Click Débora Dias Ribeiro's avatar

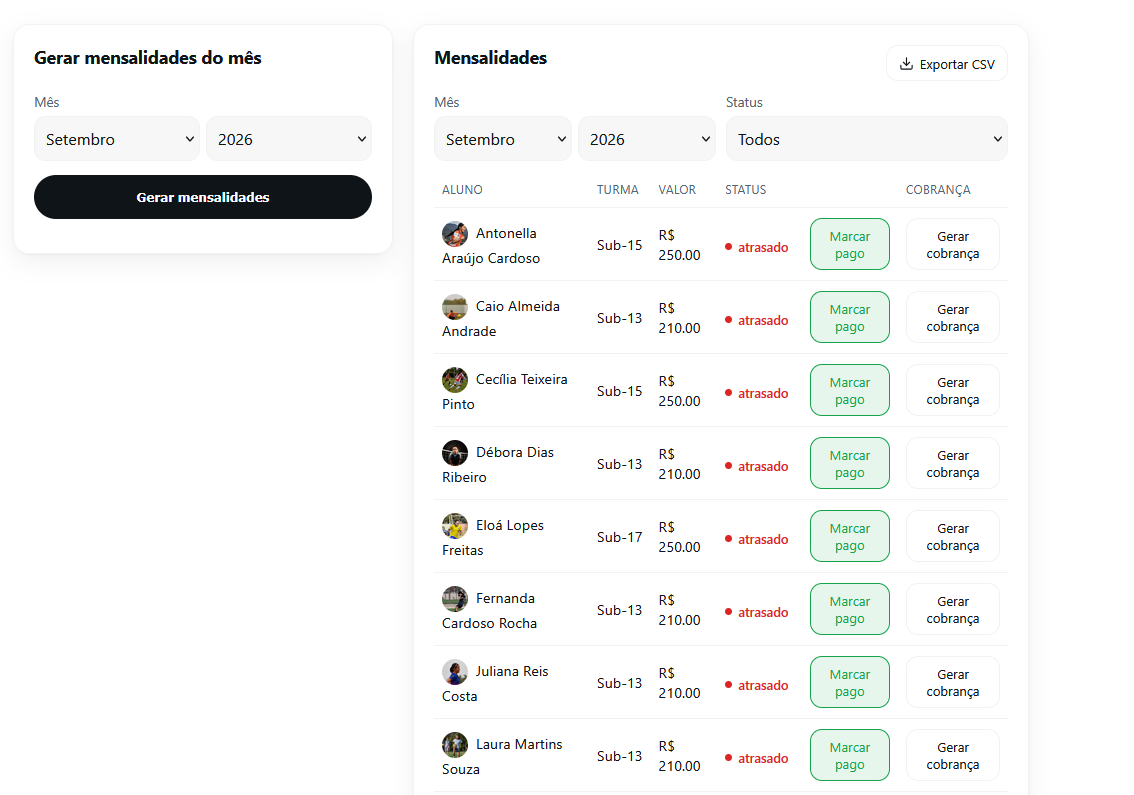455,453
